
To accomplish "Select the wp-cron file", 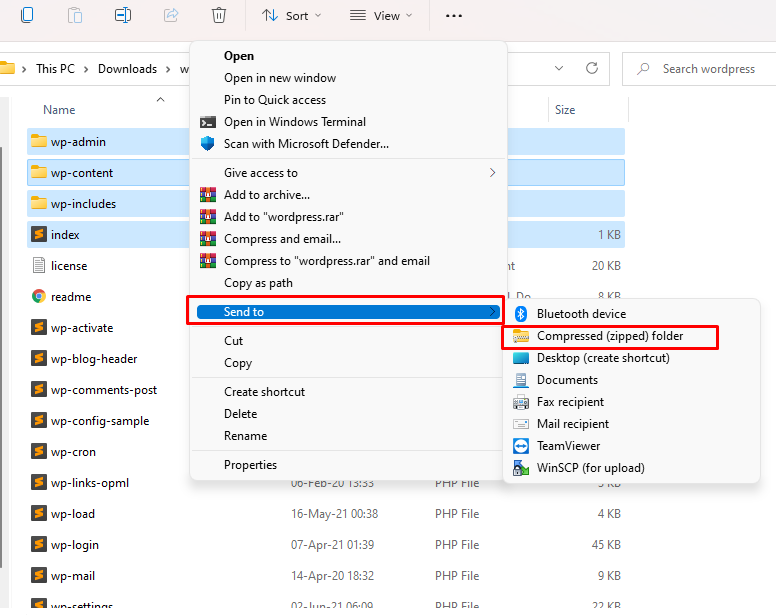I will pyautogui.click(x=63, y=452).
